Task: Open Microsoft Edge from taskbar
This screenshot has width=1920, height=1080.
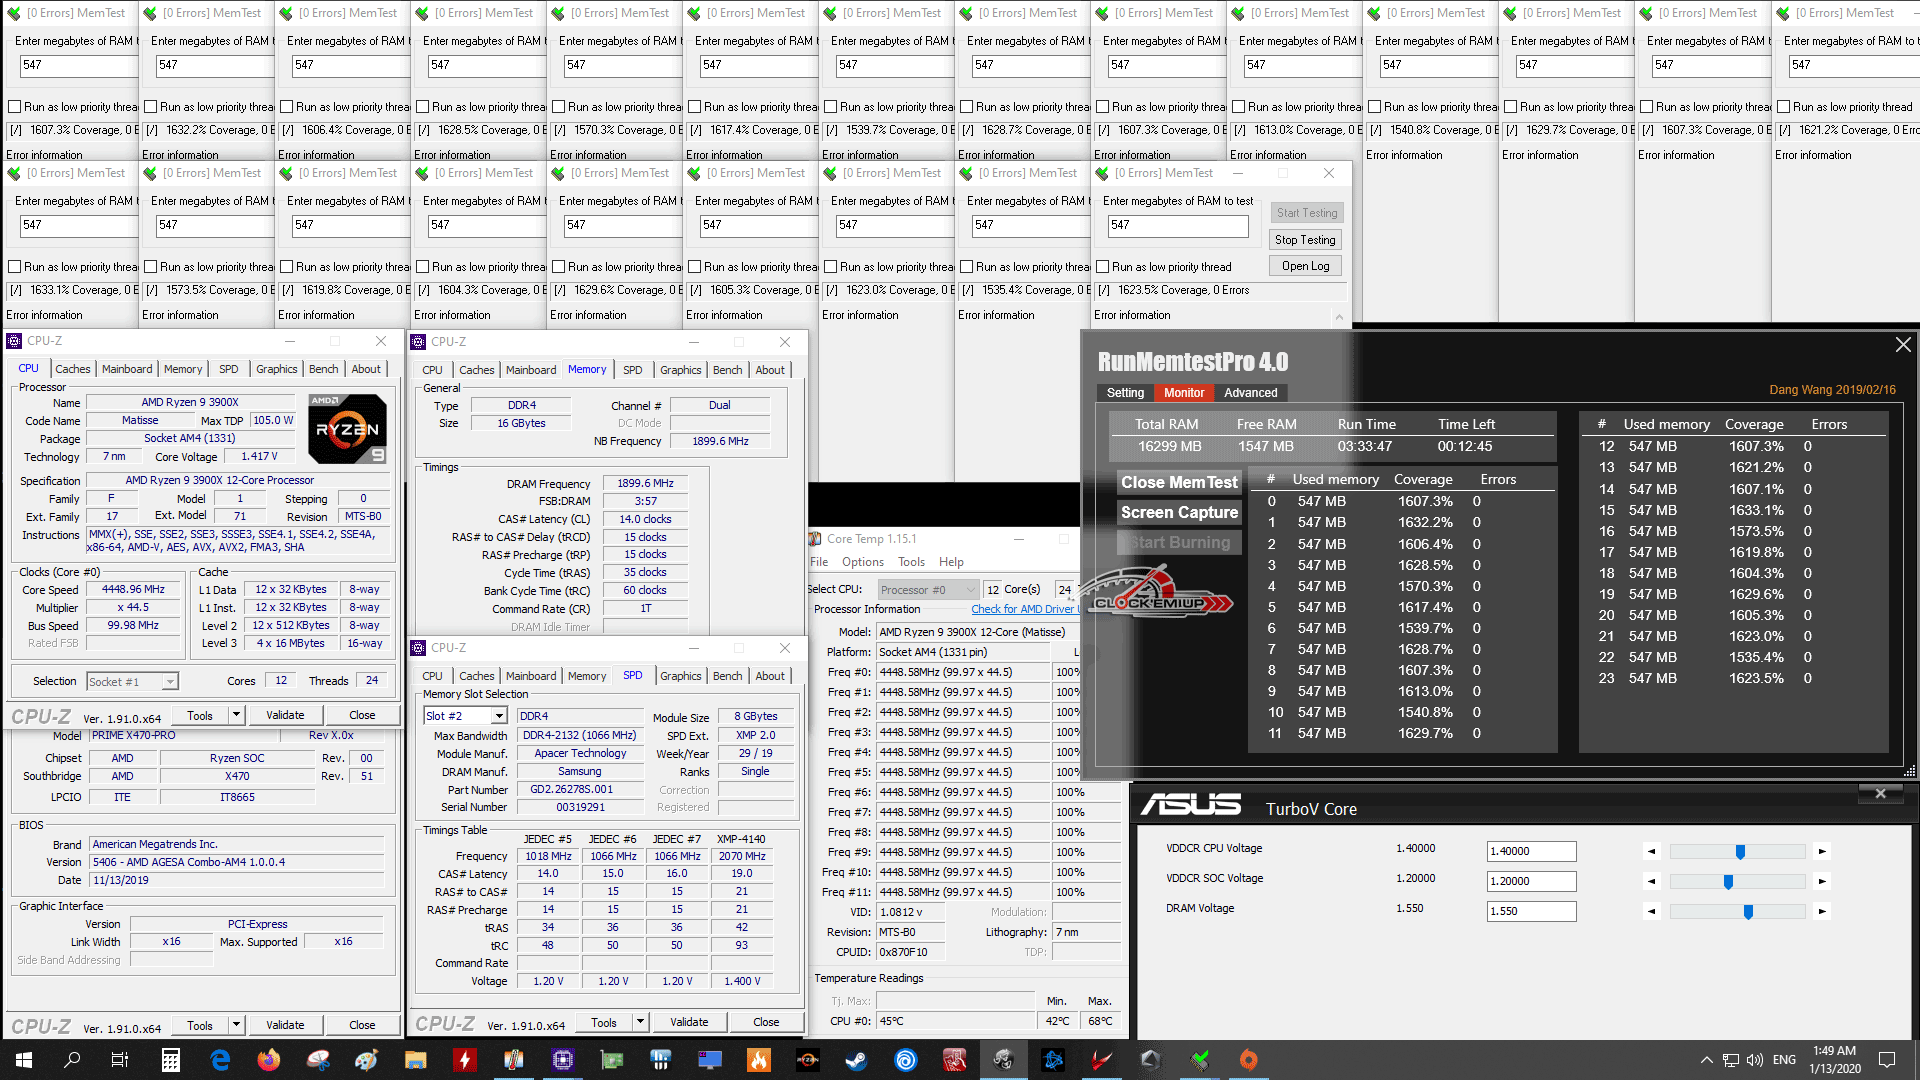Action: 220,1060
